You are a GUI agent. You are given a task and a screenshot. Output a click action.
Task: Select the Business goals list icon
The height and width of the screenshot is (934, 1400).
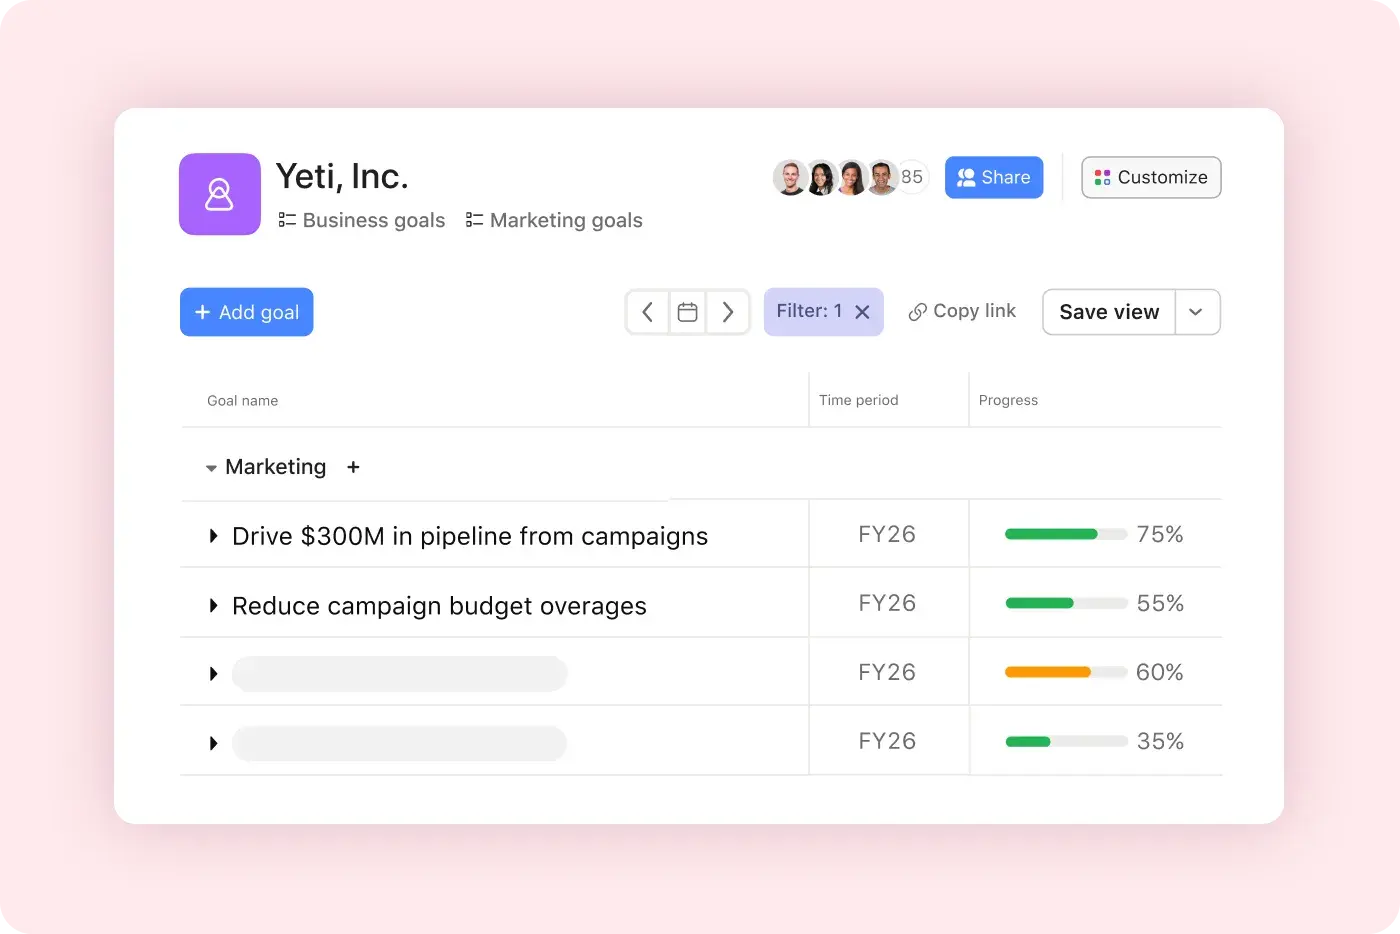click(285, 220)
